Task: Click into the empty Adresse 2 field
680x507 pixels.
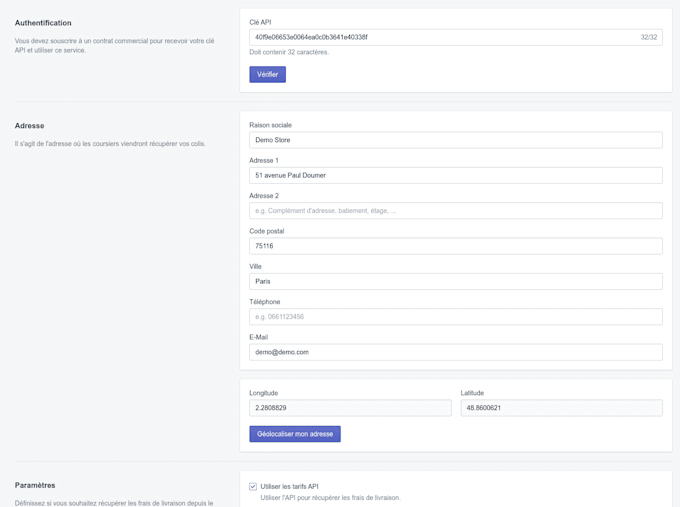Action: pyautogui.click(x=455, y=211)
